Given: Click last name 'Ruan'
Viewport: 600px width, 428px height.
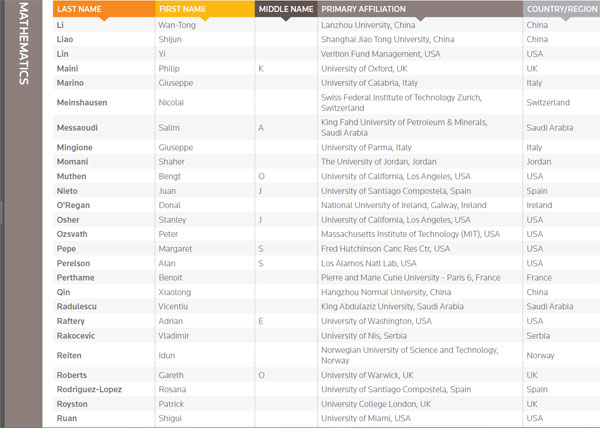Looking at the screenshot, I should (67, 418).
